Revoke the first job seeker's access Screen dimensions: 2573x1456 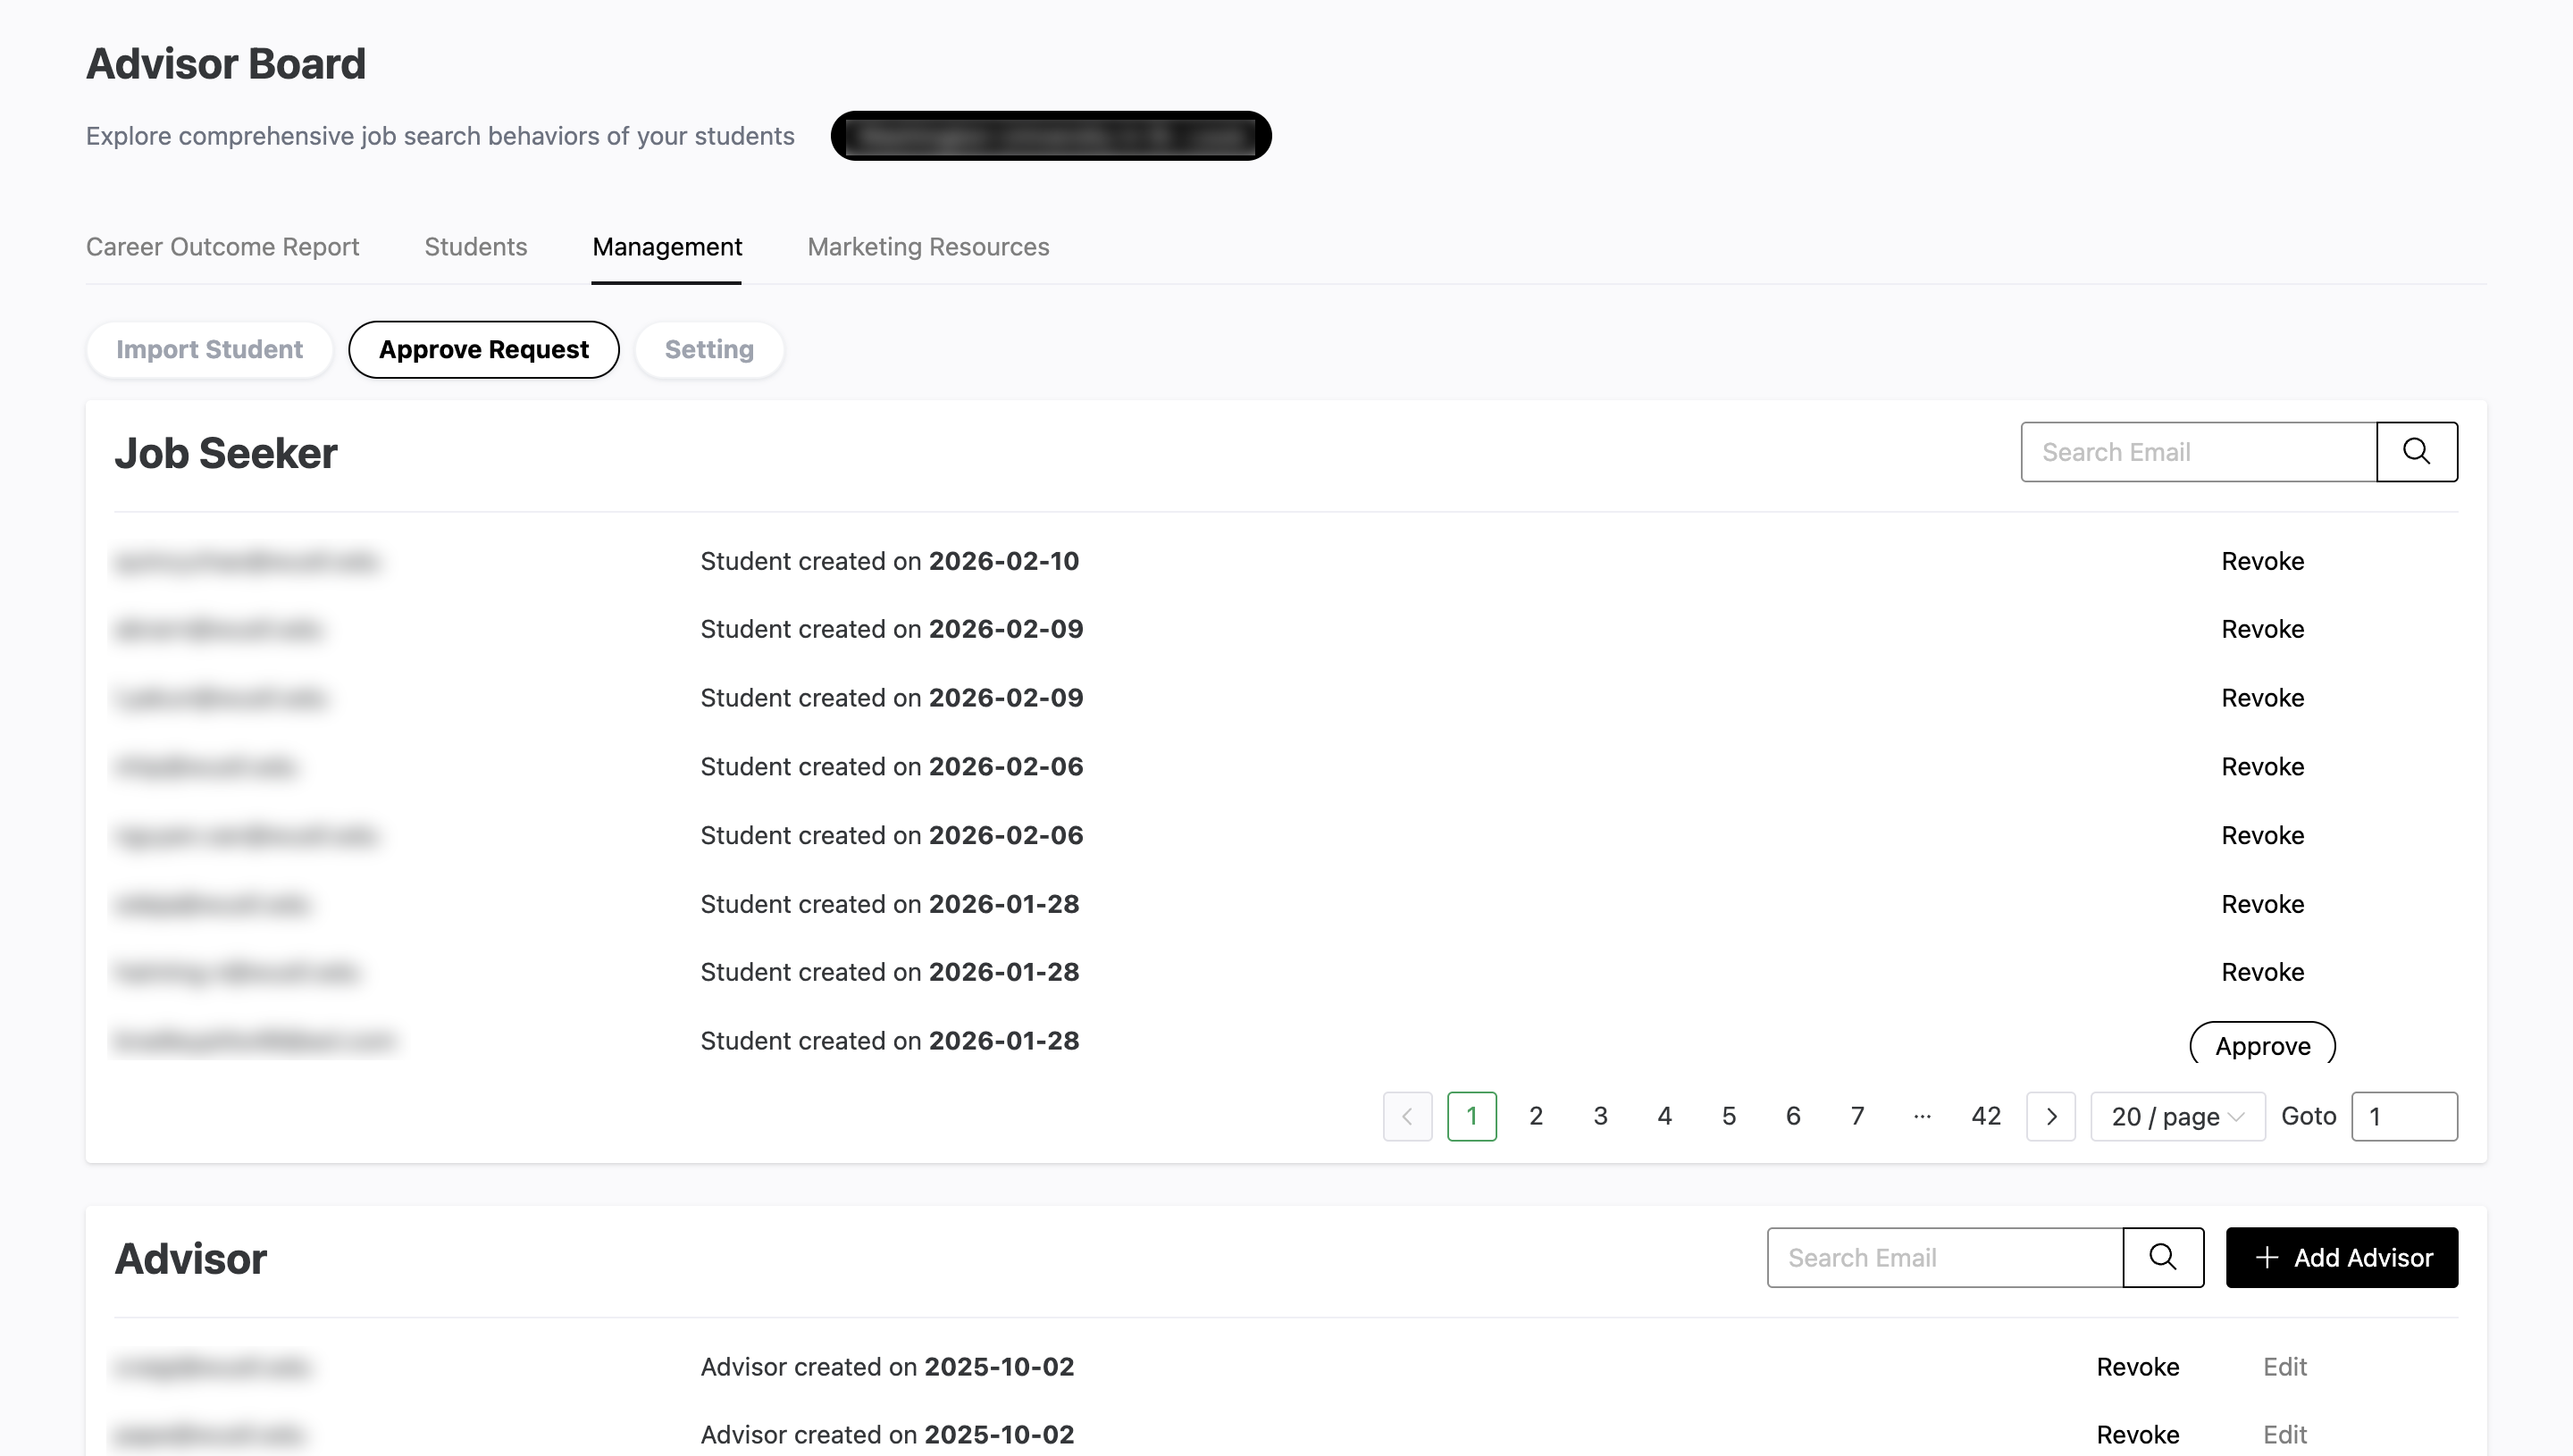click(x=2262, y=561)
